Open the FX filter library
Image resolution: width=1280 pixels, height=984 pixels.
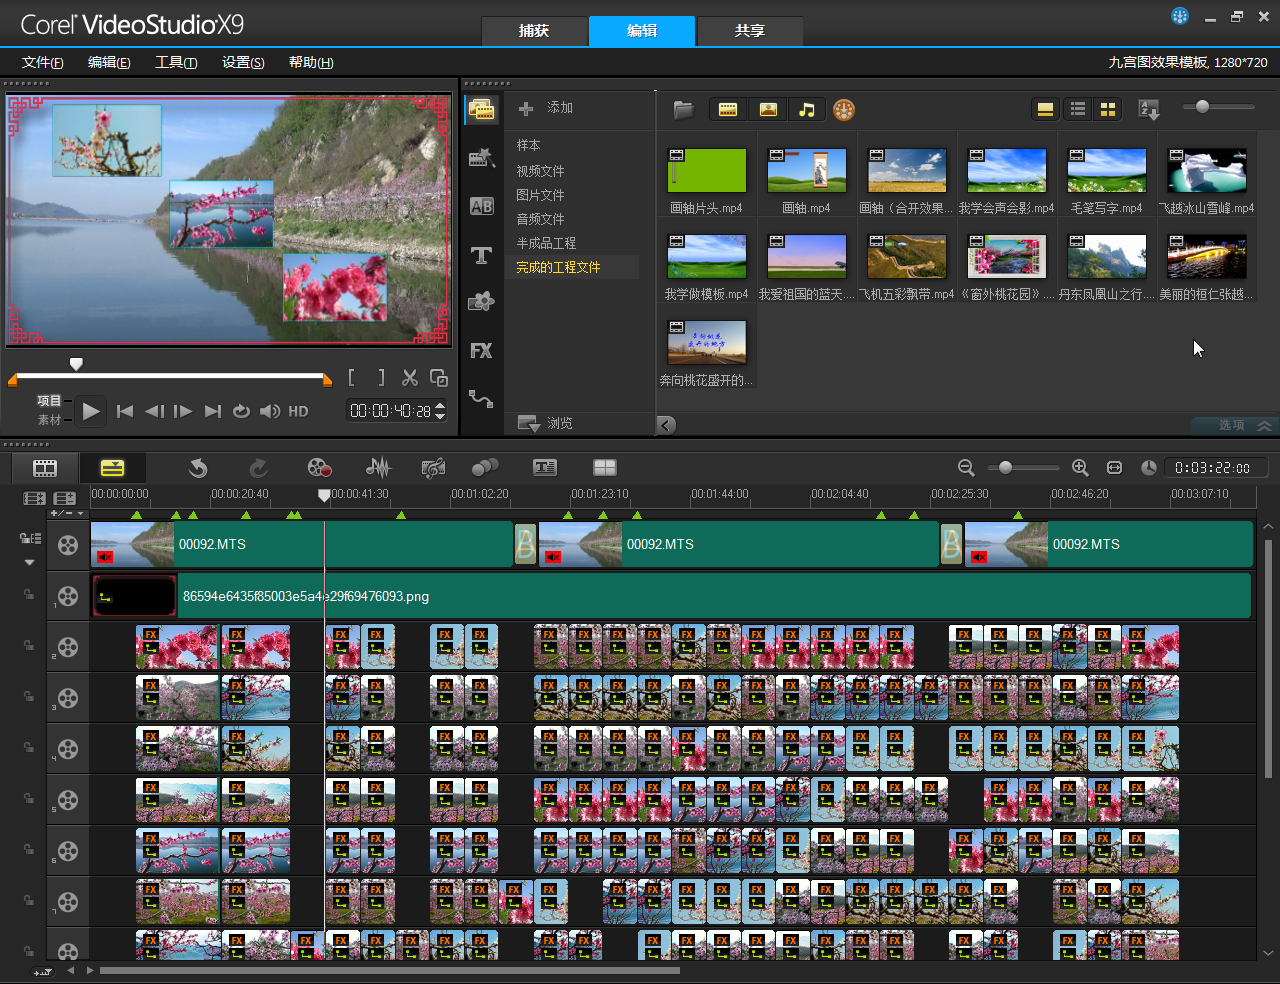click(x=481, y=351)
